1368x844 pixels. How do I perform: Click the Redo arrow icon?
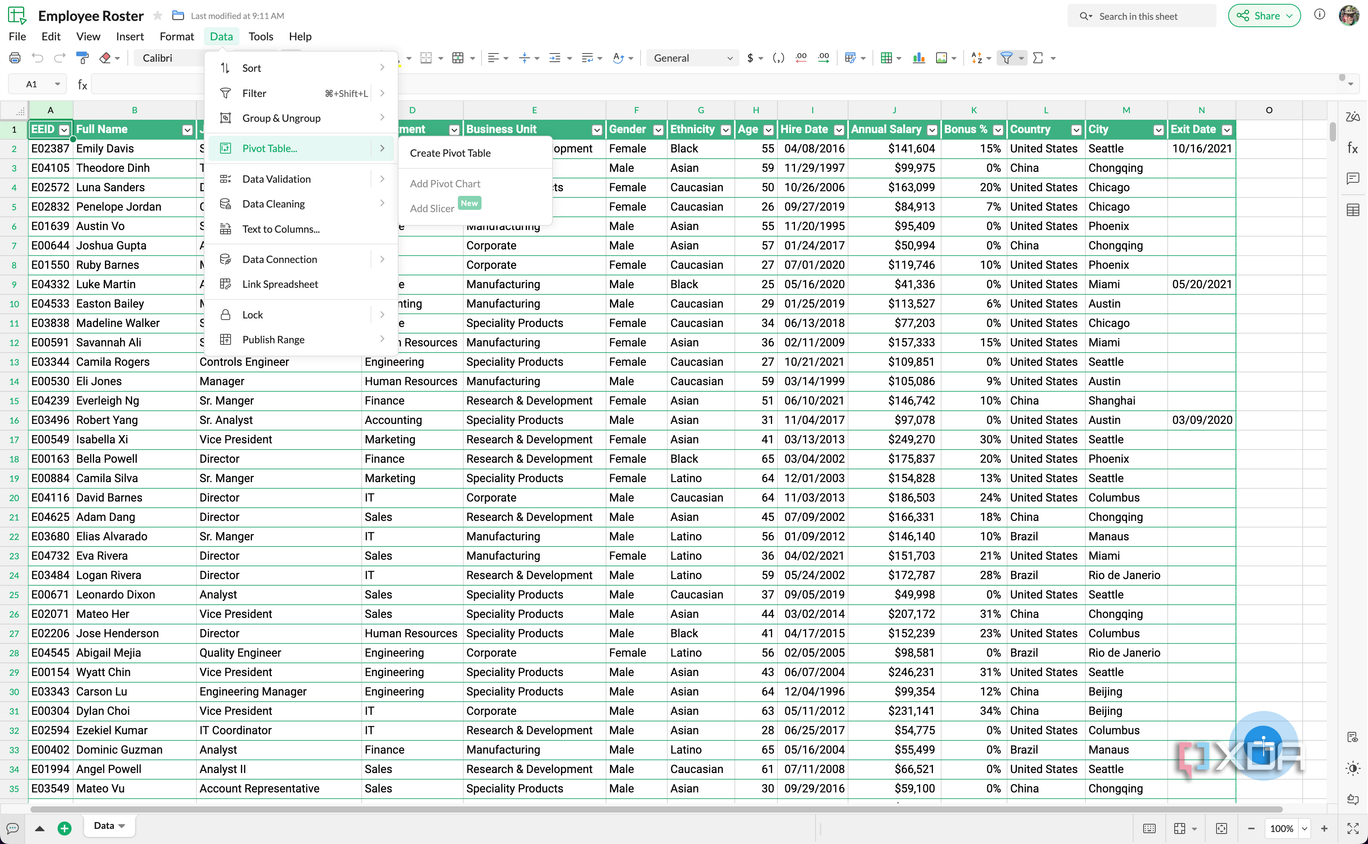tap(59, 58)
